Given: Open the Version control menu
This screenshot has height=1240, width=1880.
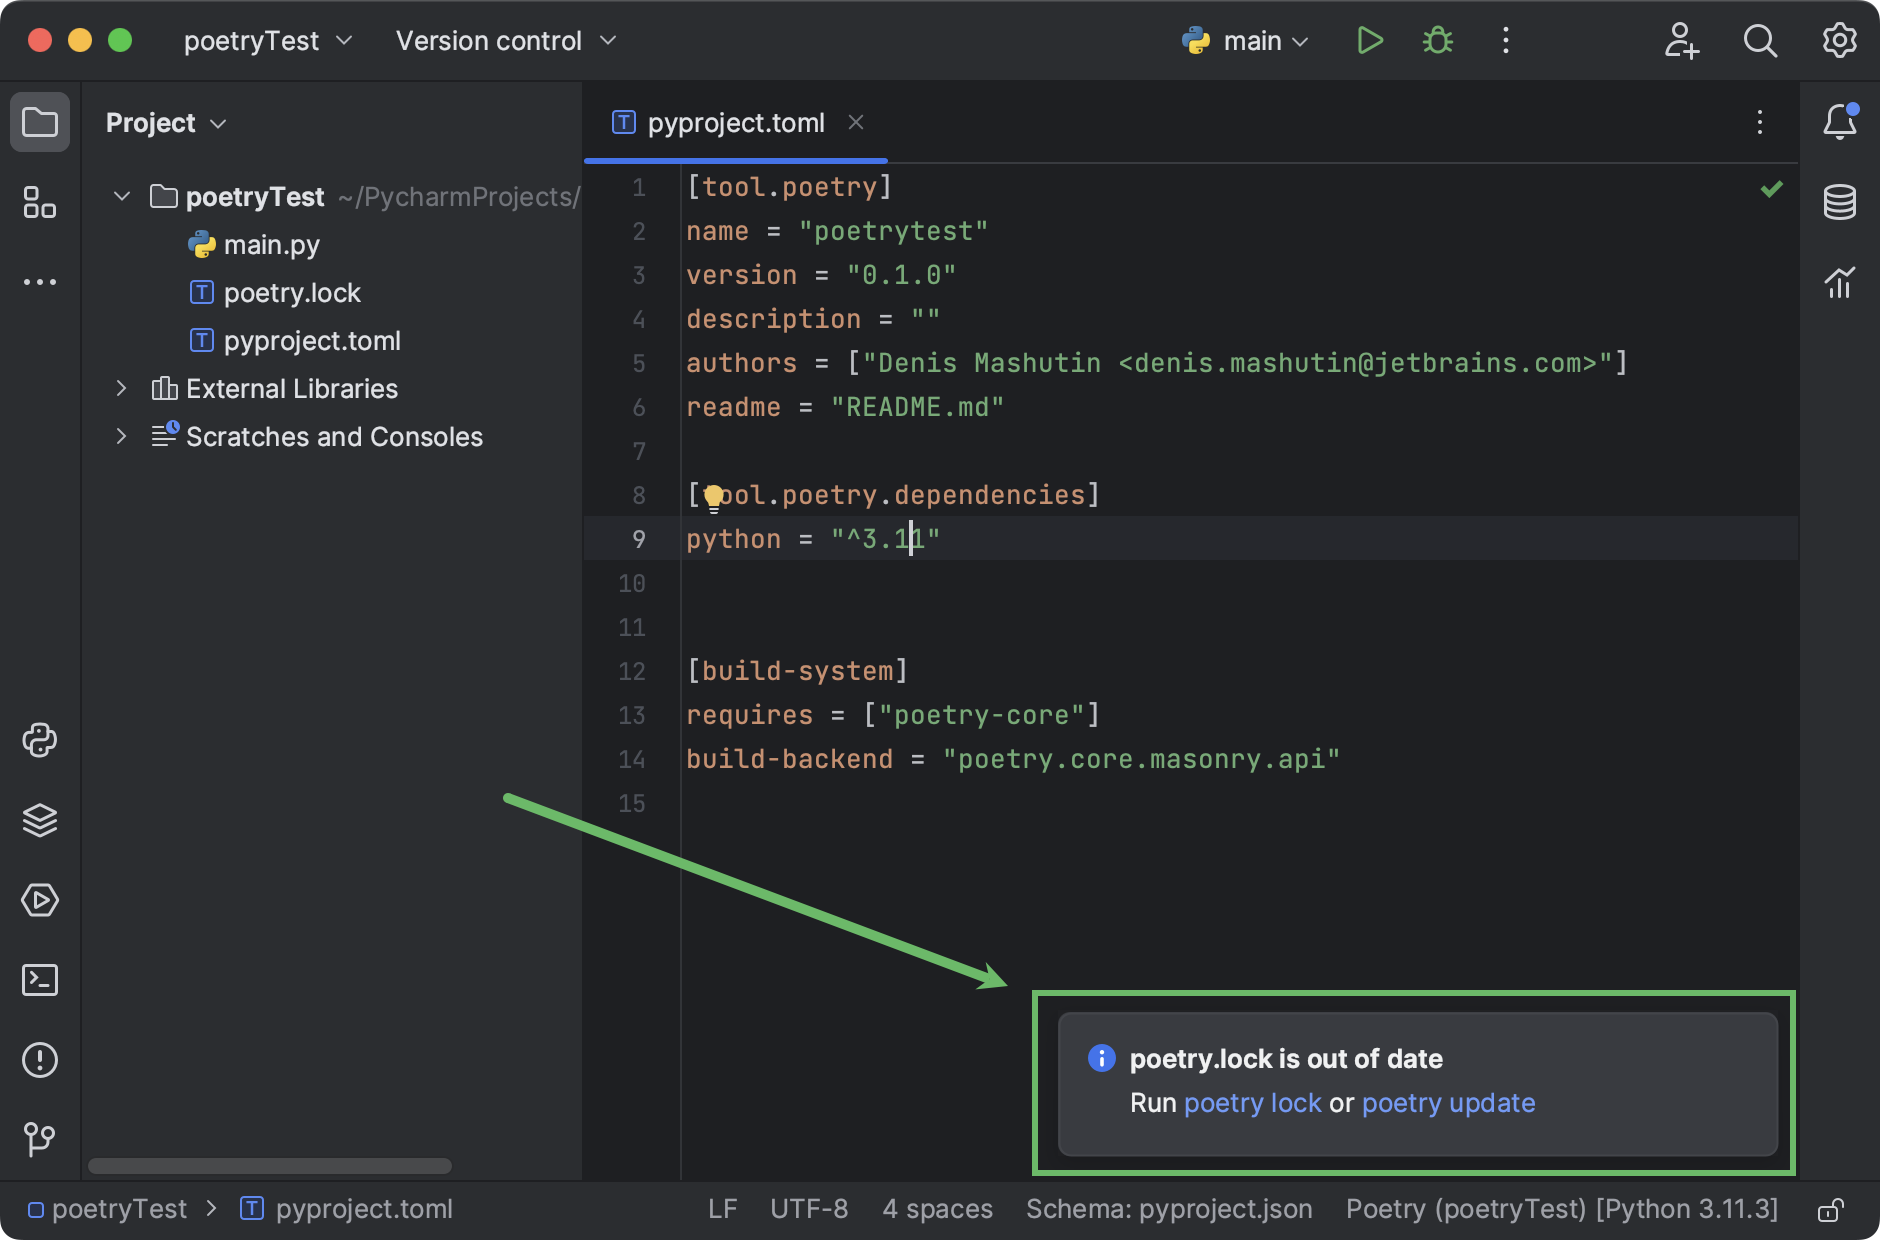Looking at the screenshot, I should (504, 41).
